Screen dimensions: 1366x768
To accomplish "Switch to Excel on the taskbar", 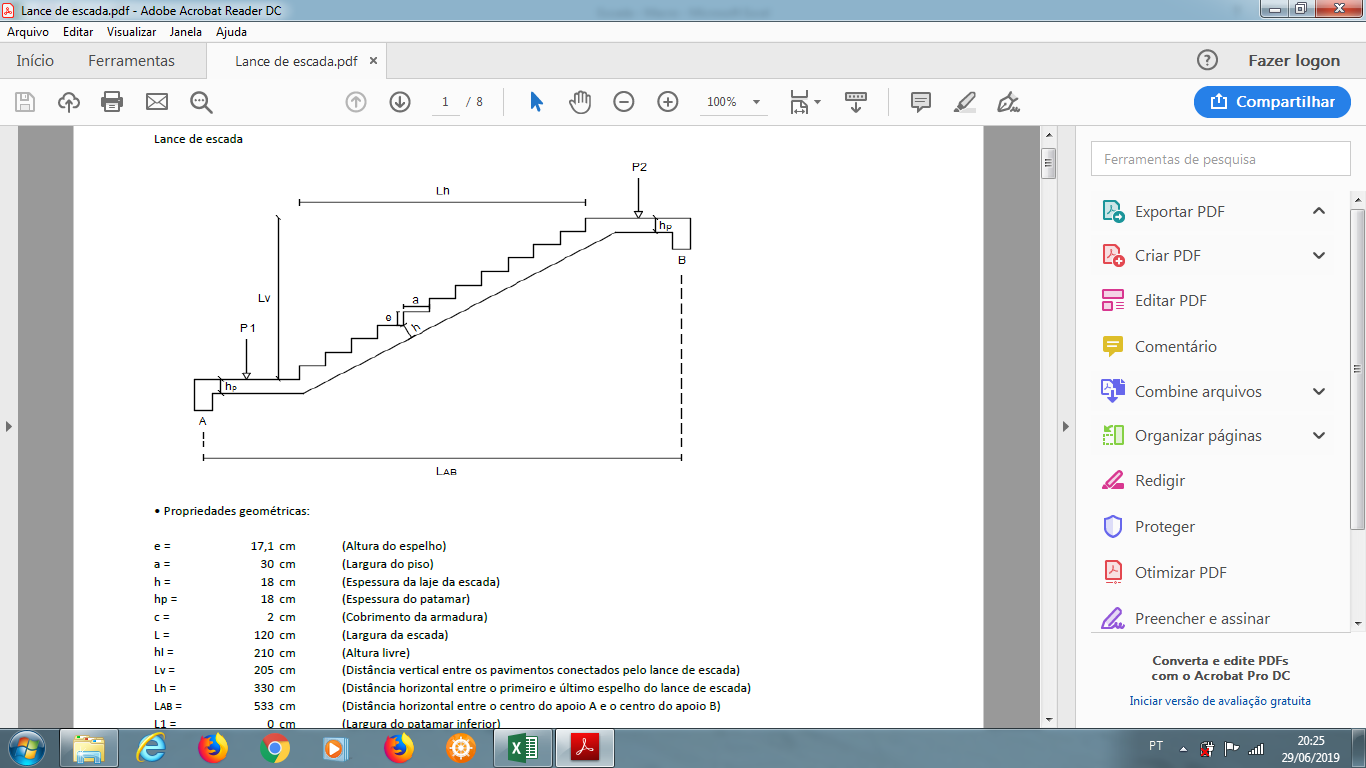I will click(523, 748).
